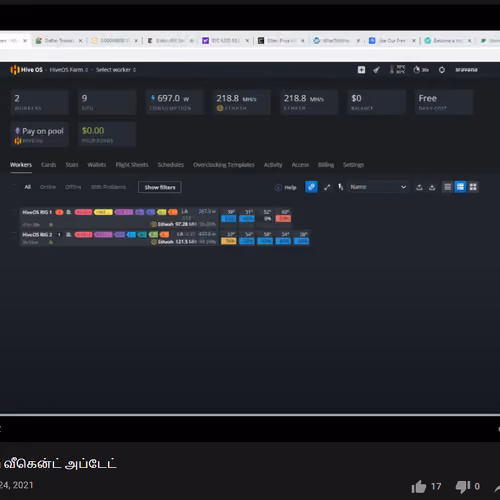Viewport: 500px width, 500px height.
Task: Select the Online workers filter
Action: tap(48, 187)
